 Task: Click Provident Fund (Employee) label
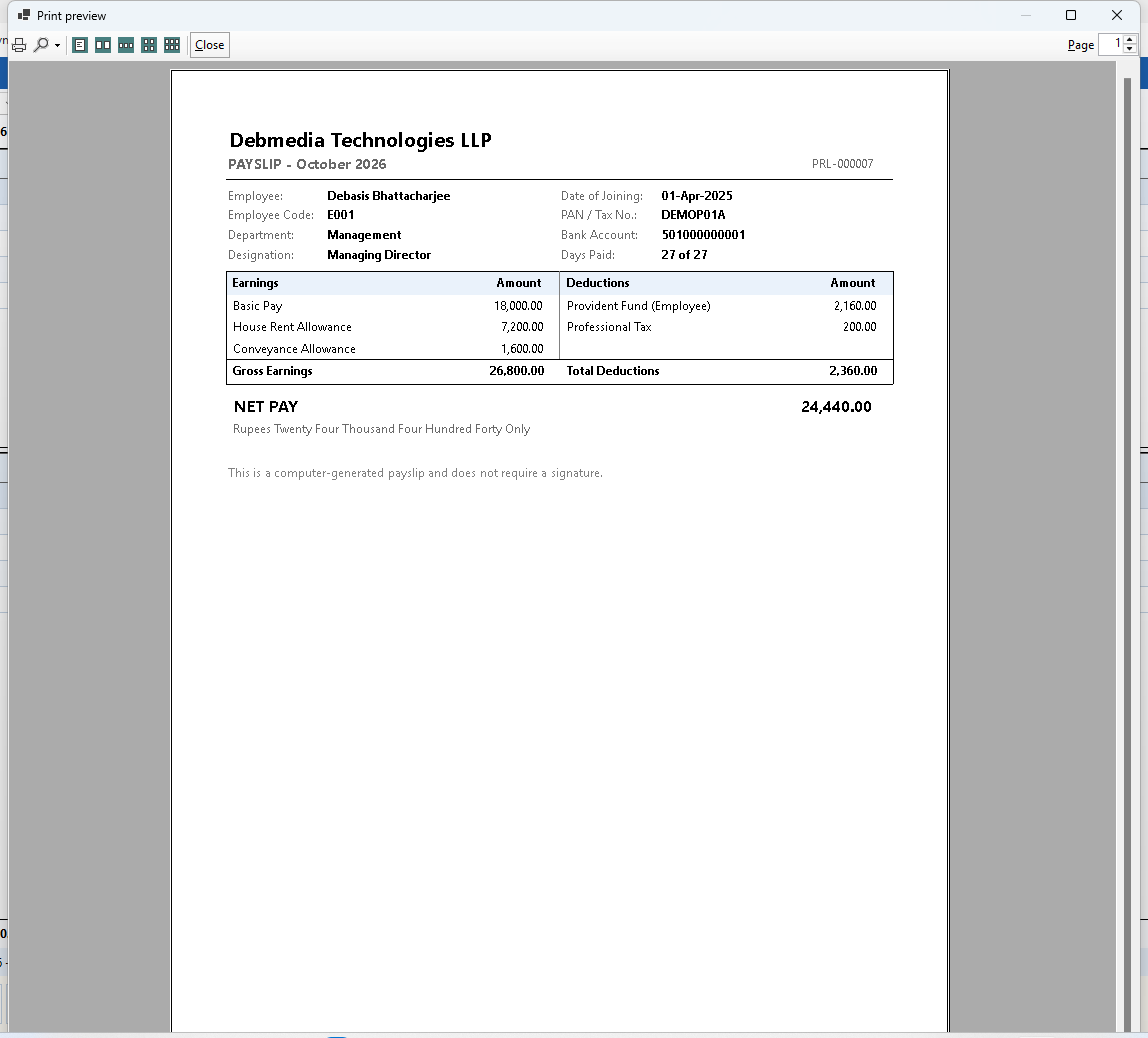pos(638,306)
